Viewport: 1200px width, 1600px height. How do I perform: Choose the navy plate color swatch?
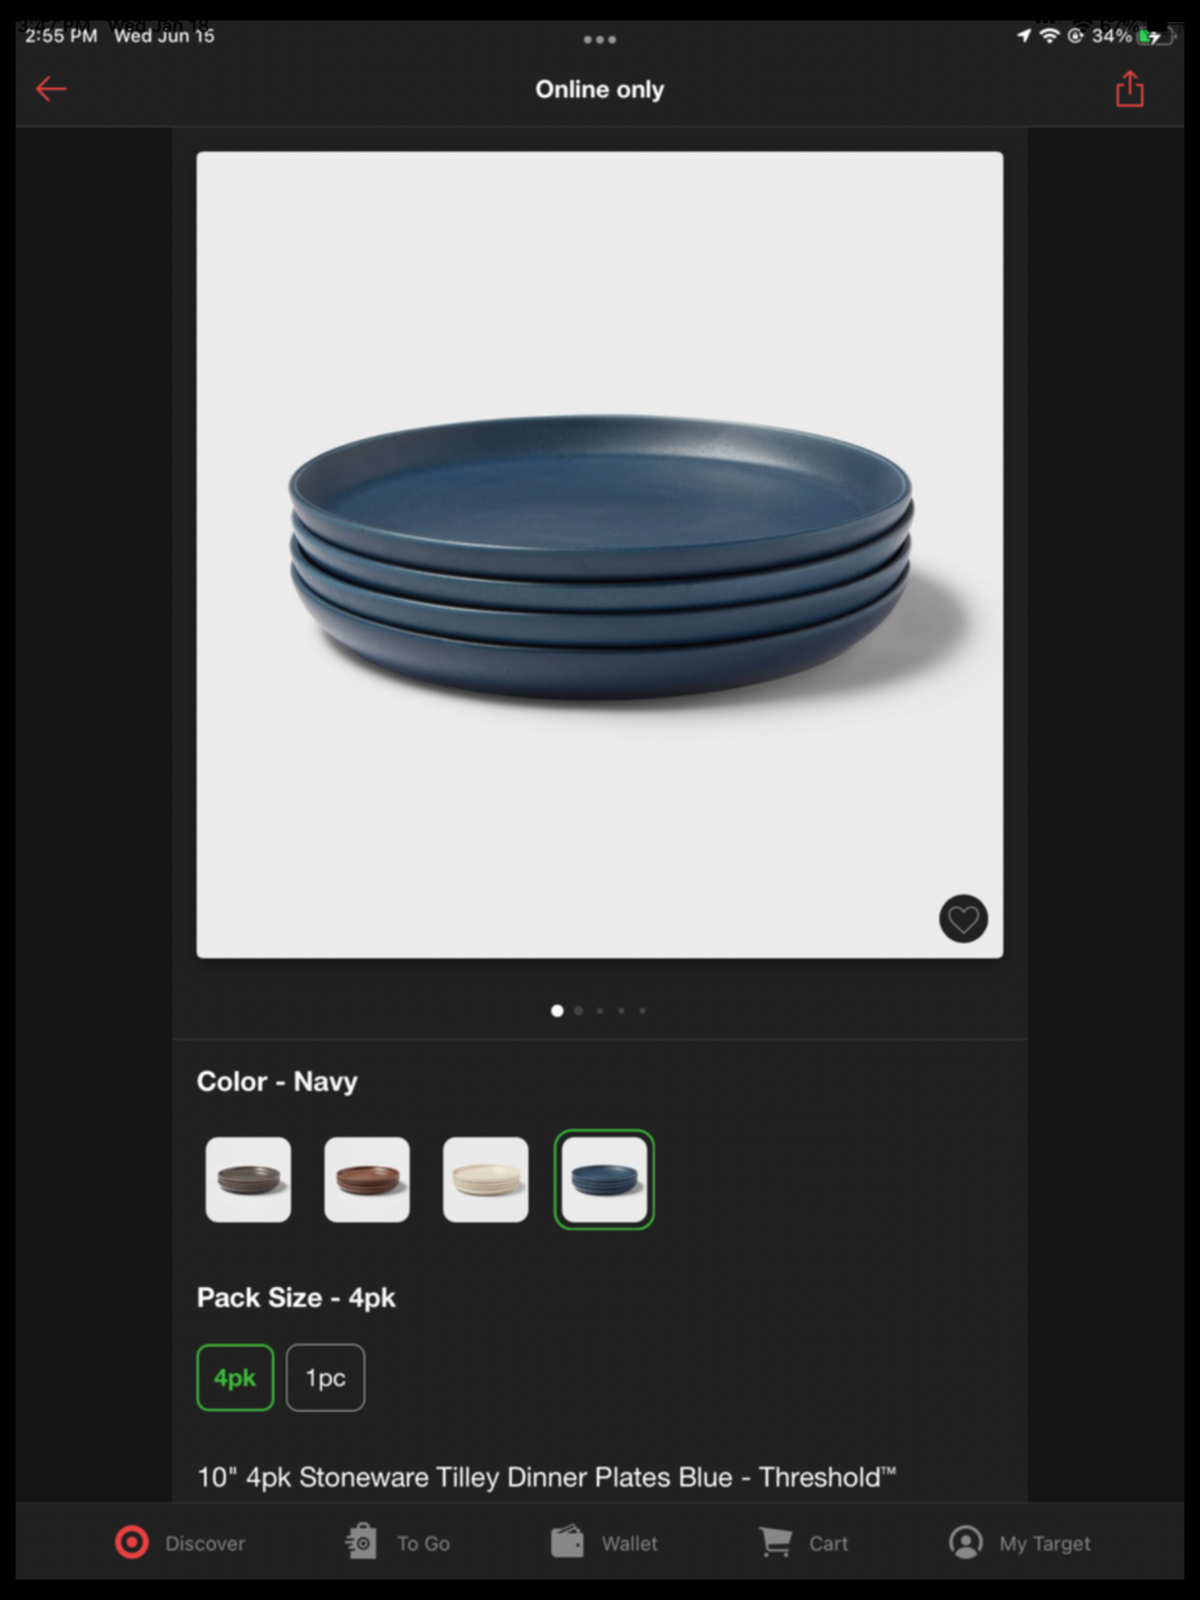pos(604,1180)
